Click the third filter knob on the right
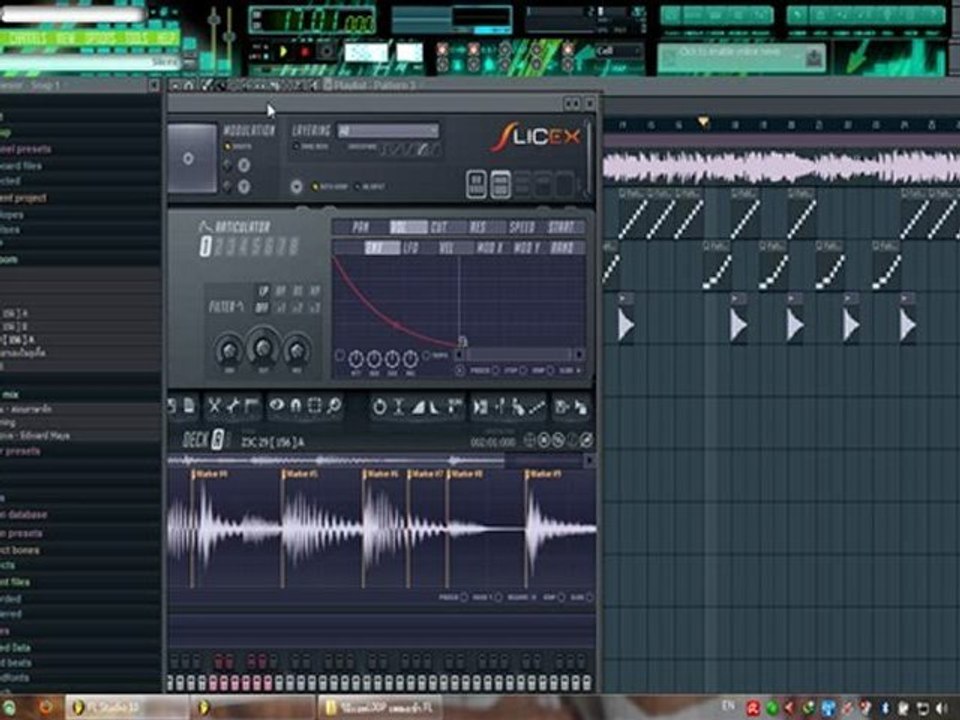Screen dimensions: 960x720 [297, 351]
